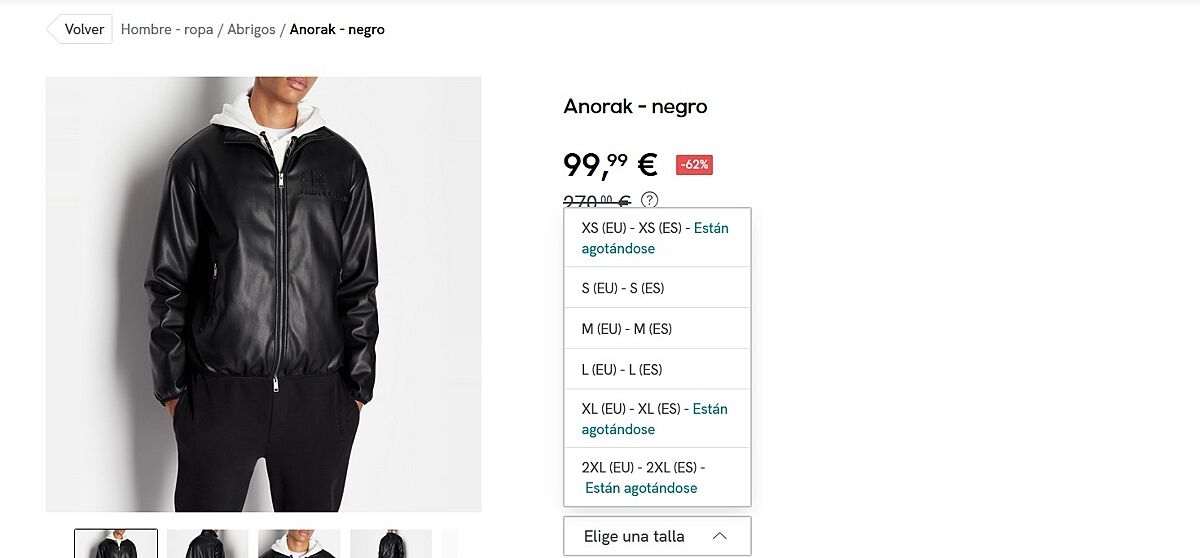1200x558 pixels.
Task: Click the Anorak - negro breadcrumb item
Action: tap(337, 29)
